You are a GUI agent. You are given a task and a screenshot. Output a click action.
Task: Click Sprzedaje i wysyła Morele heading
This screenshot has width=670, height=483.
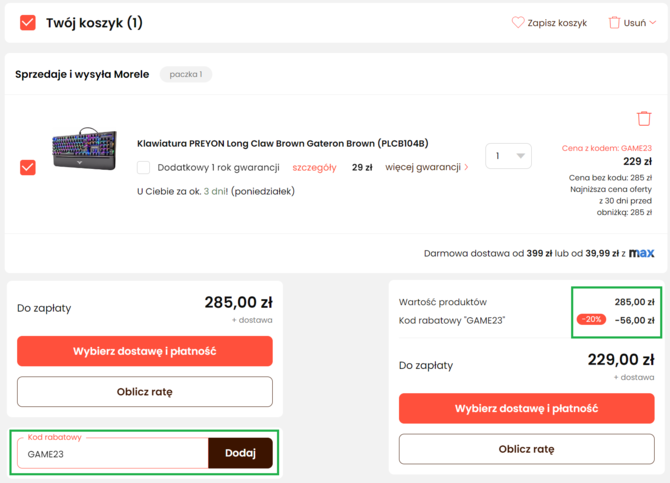point(82,74)
